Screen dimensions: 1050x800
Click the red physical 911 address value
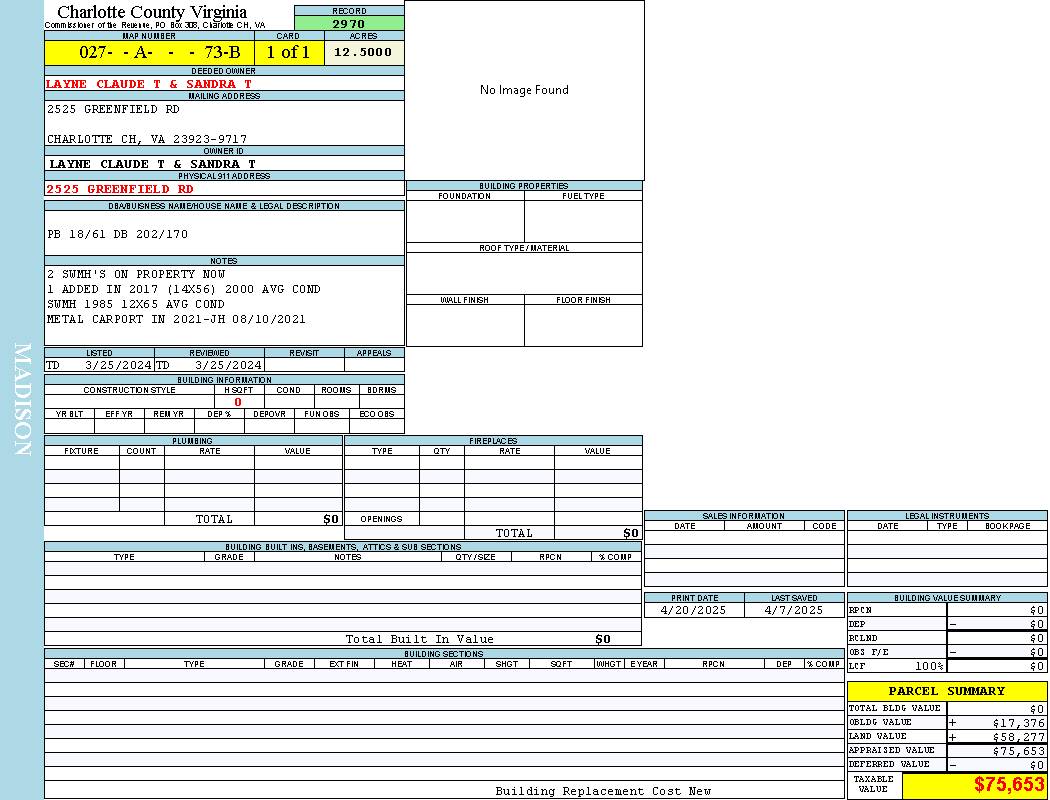[120, 189]
